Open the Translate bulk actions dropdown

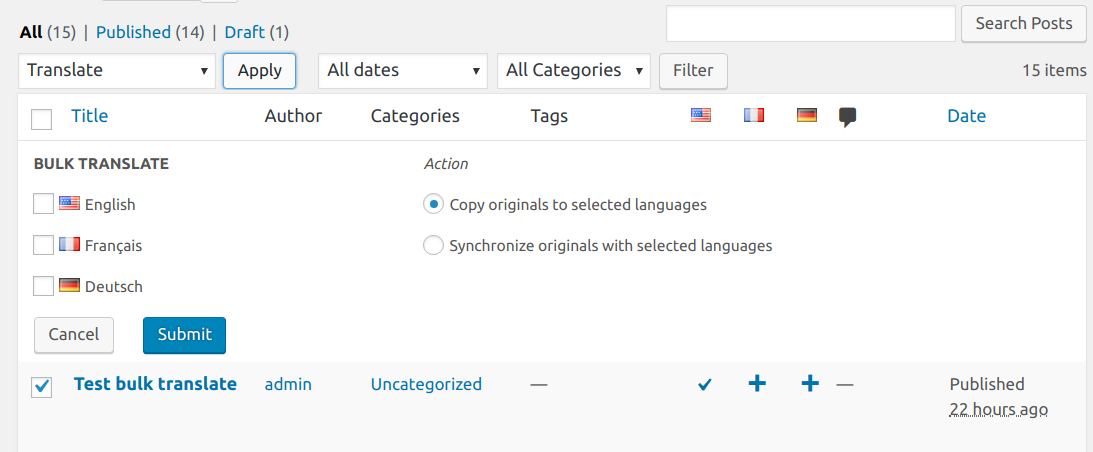(x=117, y=70)
